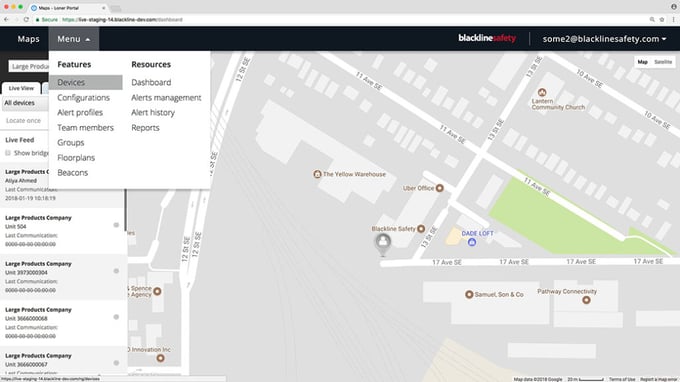Select the Maps - Loner Portal browser tab

point(67,8)
